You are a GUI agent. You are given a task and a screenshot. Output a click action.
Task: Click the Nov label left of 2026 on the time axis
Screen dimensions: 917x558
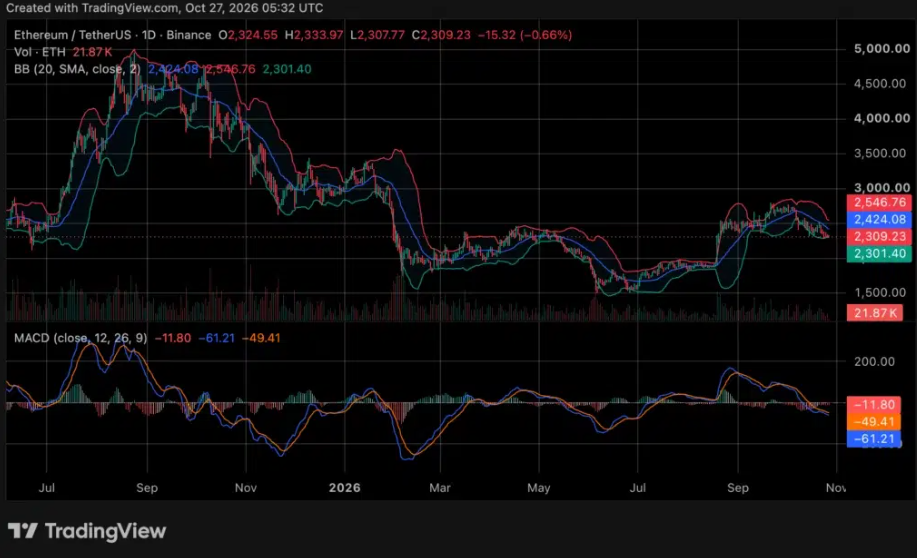pos(246,488)
